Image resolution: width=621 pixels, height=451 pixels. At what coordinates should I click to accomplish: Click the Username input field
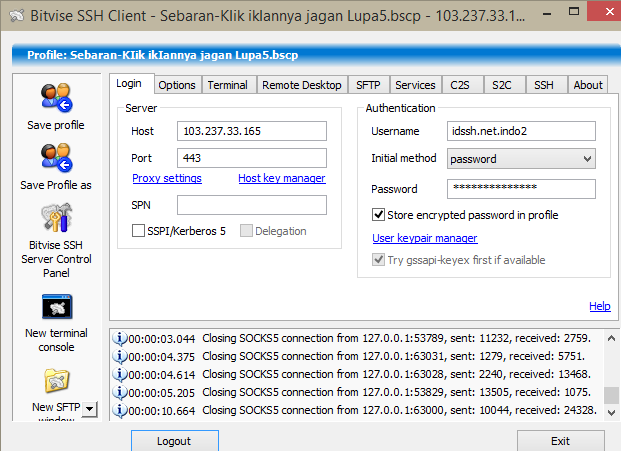point(521,131)
